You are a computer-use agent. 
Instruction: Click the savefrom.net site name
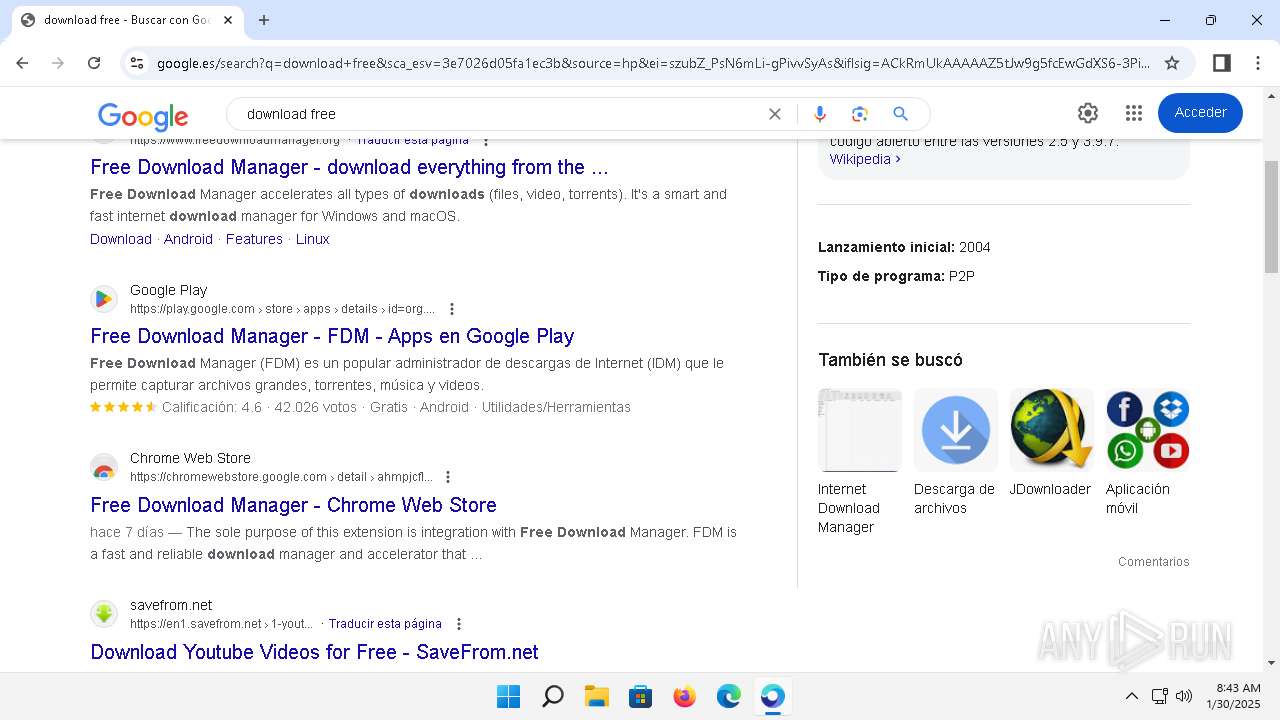[171, 605]
